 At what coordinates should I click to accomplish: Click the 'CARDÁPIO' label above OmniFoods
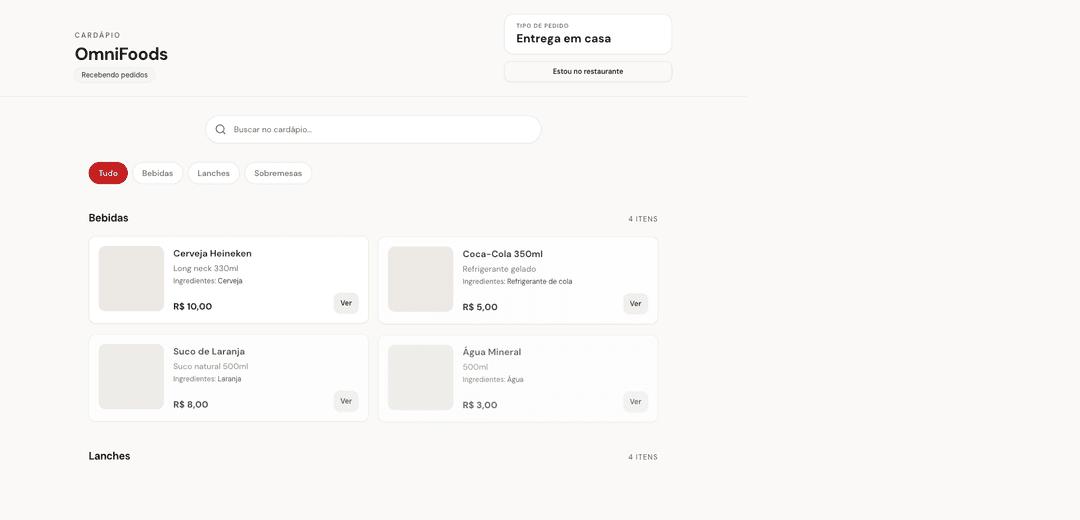pos(98,35)
